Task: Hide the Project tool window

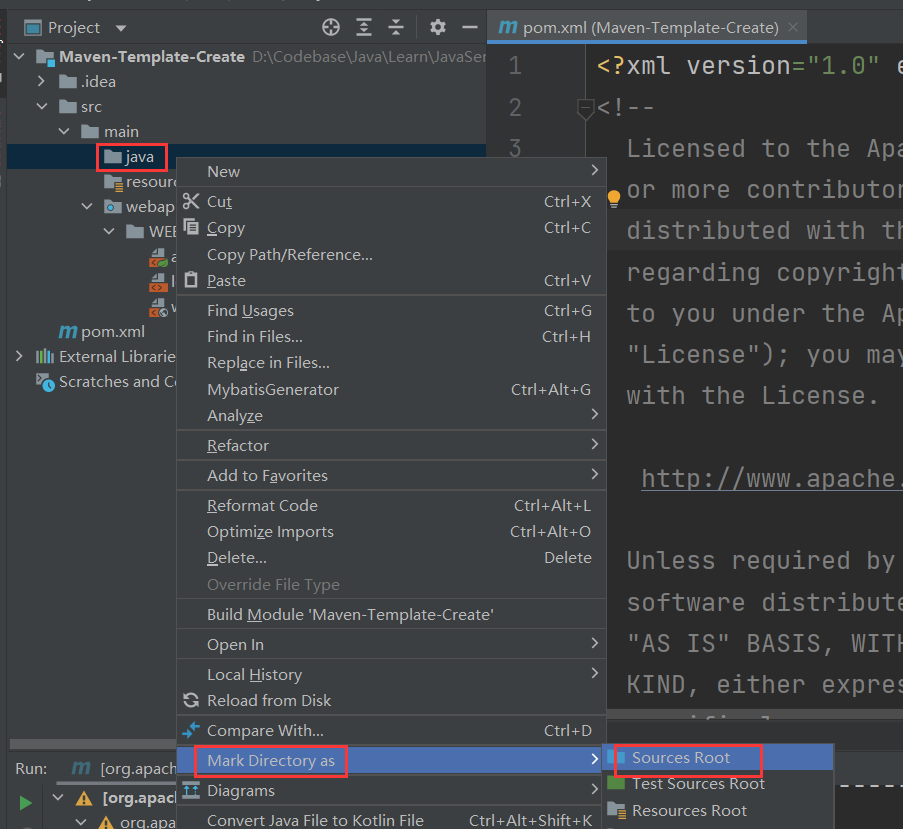Action: [469, 27]
